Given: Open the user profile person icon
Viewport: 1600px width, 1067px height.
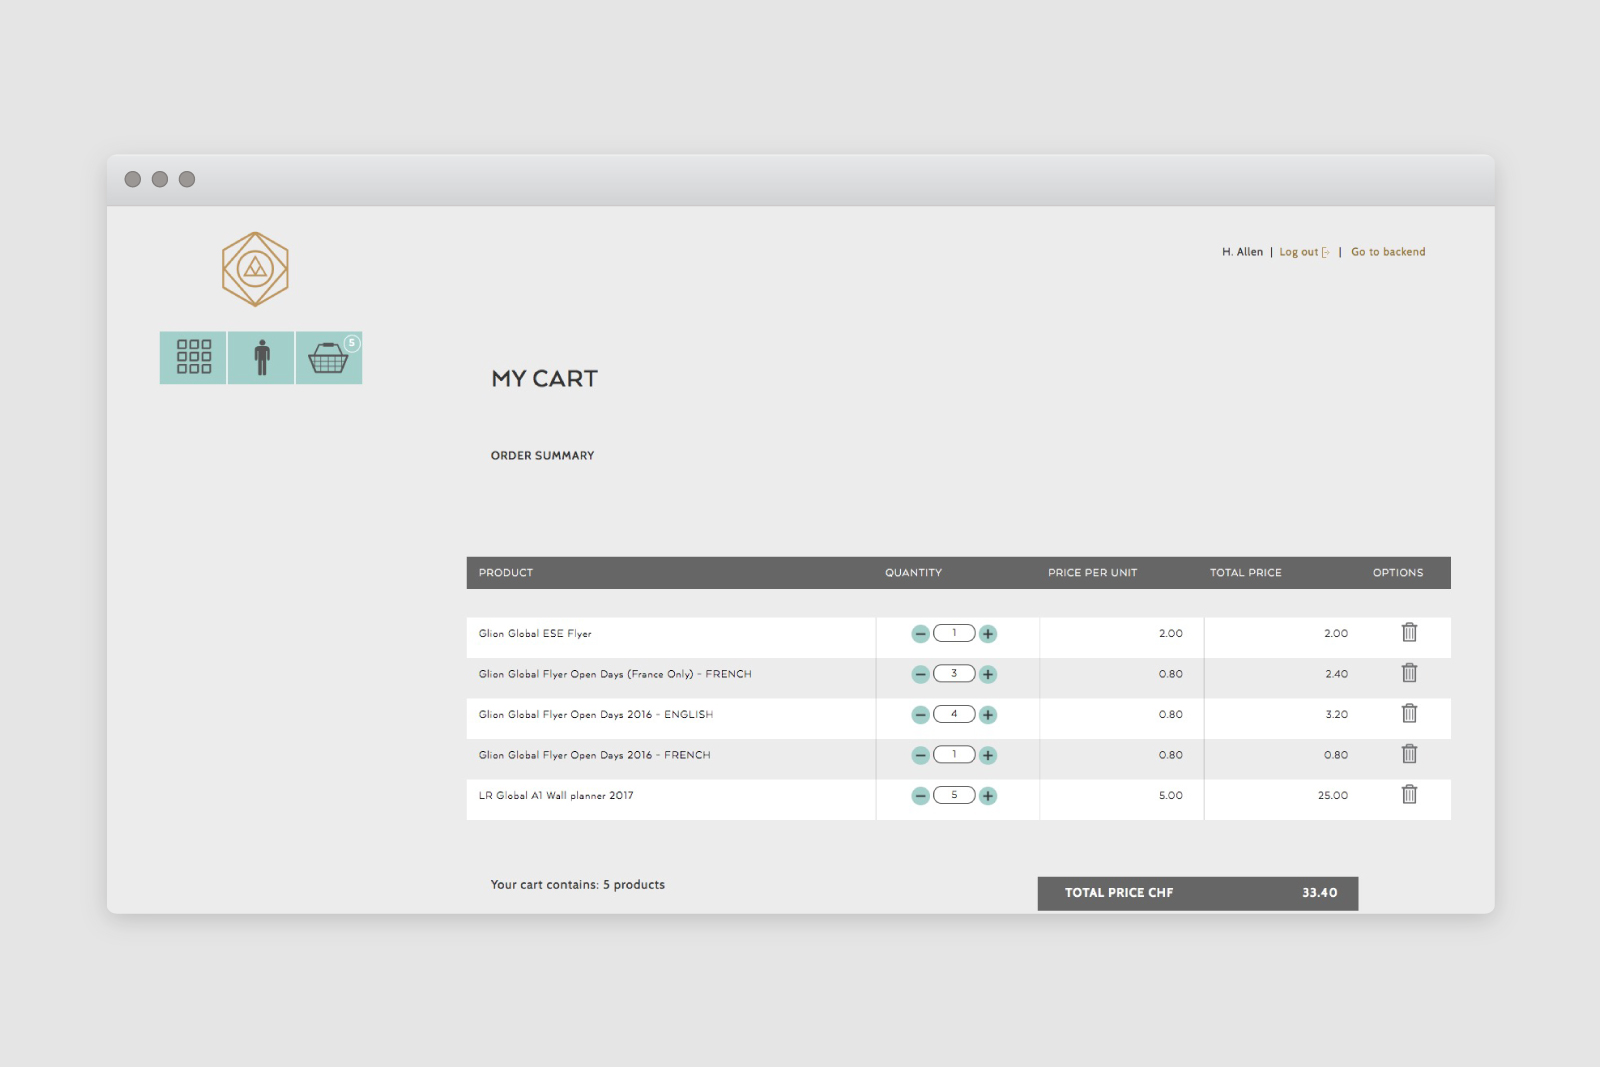Looking at the screenshot, I should [261, 357].
